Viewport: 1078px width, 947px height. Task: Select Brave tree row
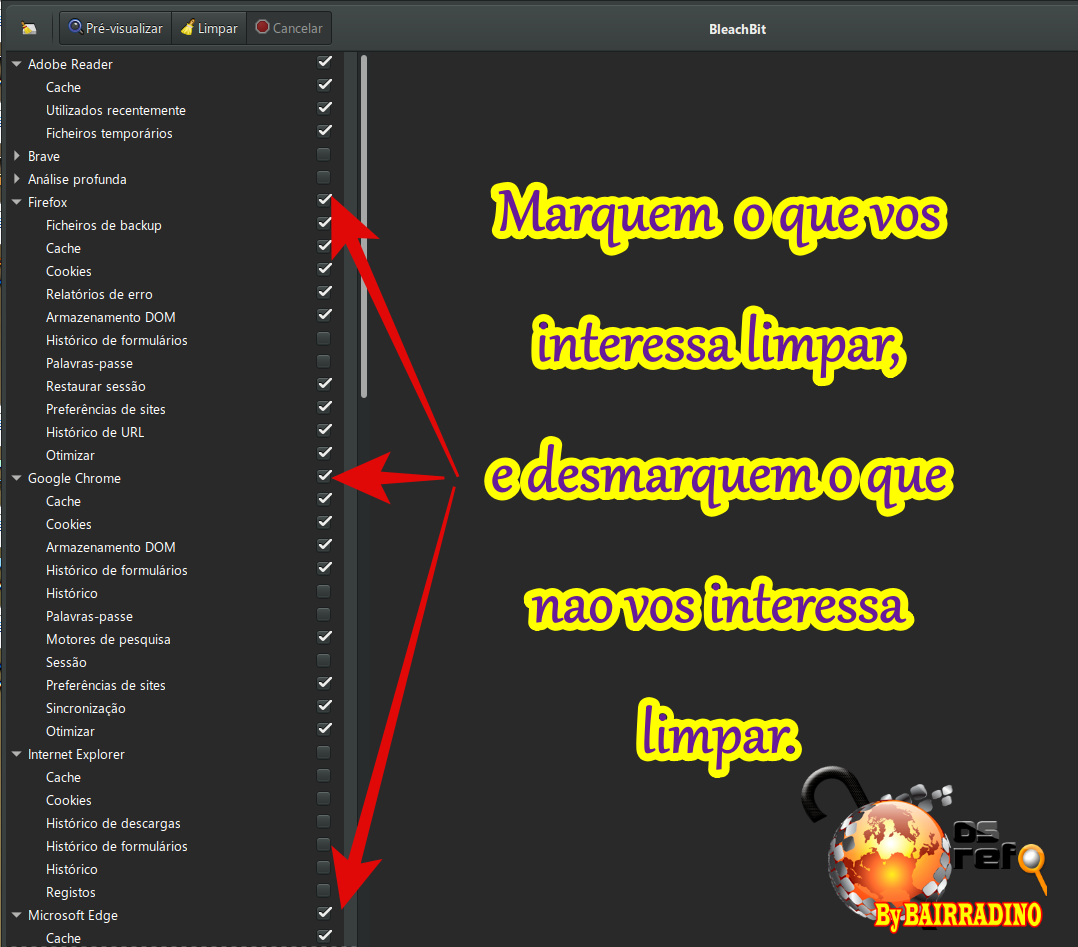(173, 156)
